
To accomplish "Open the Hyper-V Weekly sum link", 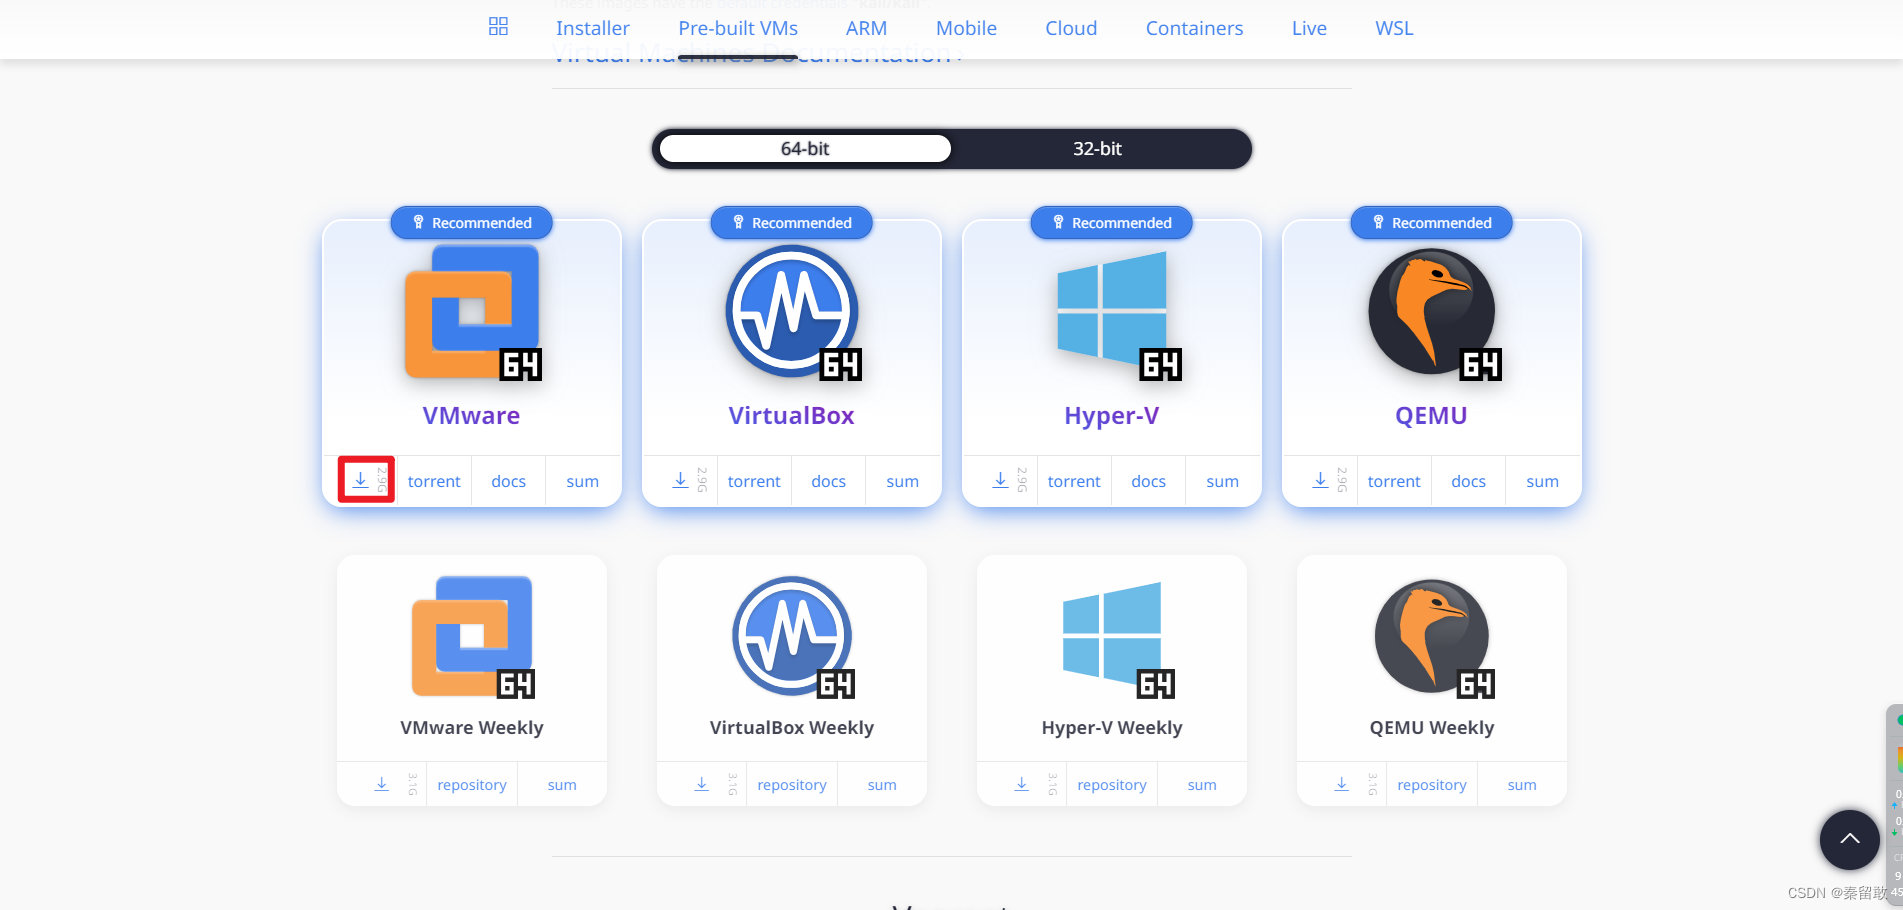I will (1202, 785).
